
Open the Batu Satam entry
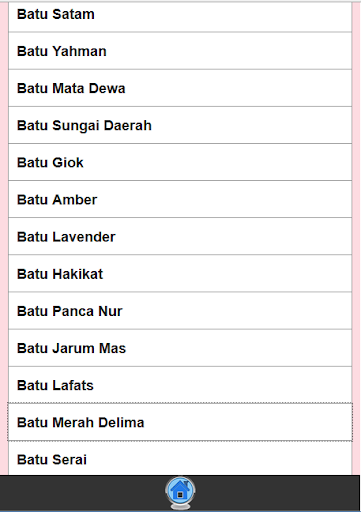(180, 16)
